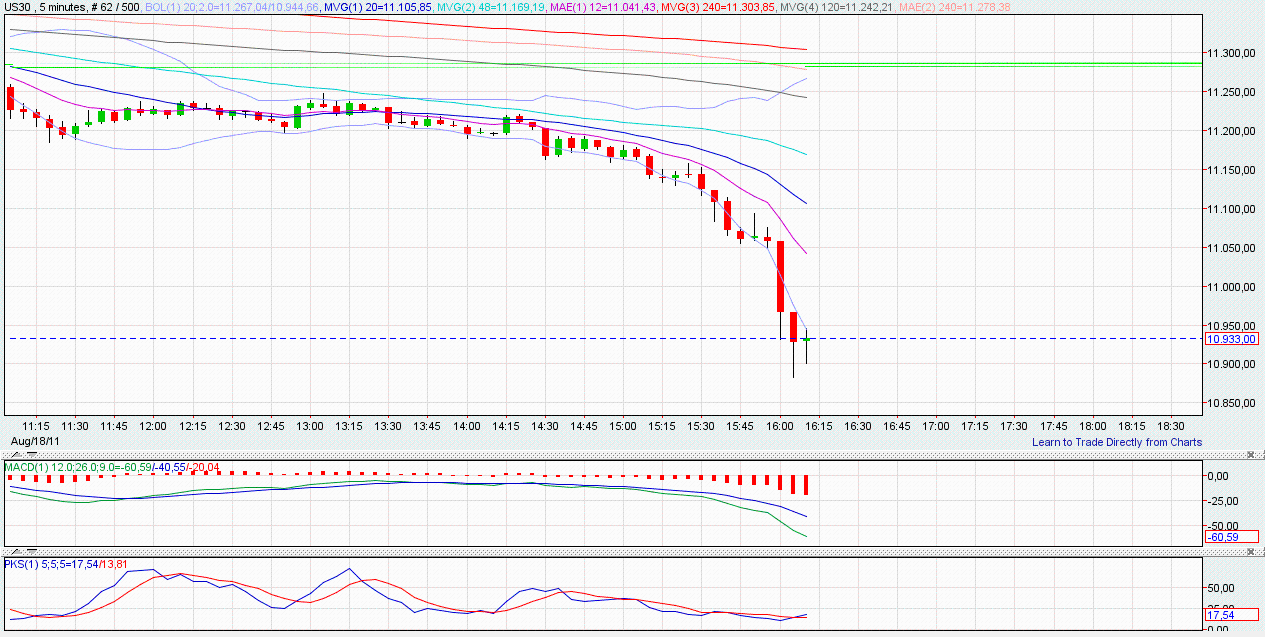Viewport: 1265px width, 637px height.
Task: Click the 13:00 time axis label
Action: tap(310, 426)
